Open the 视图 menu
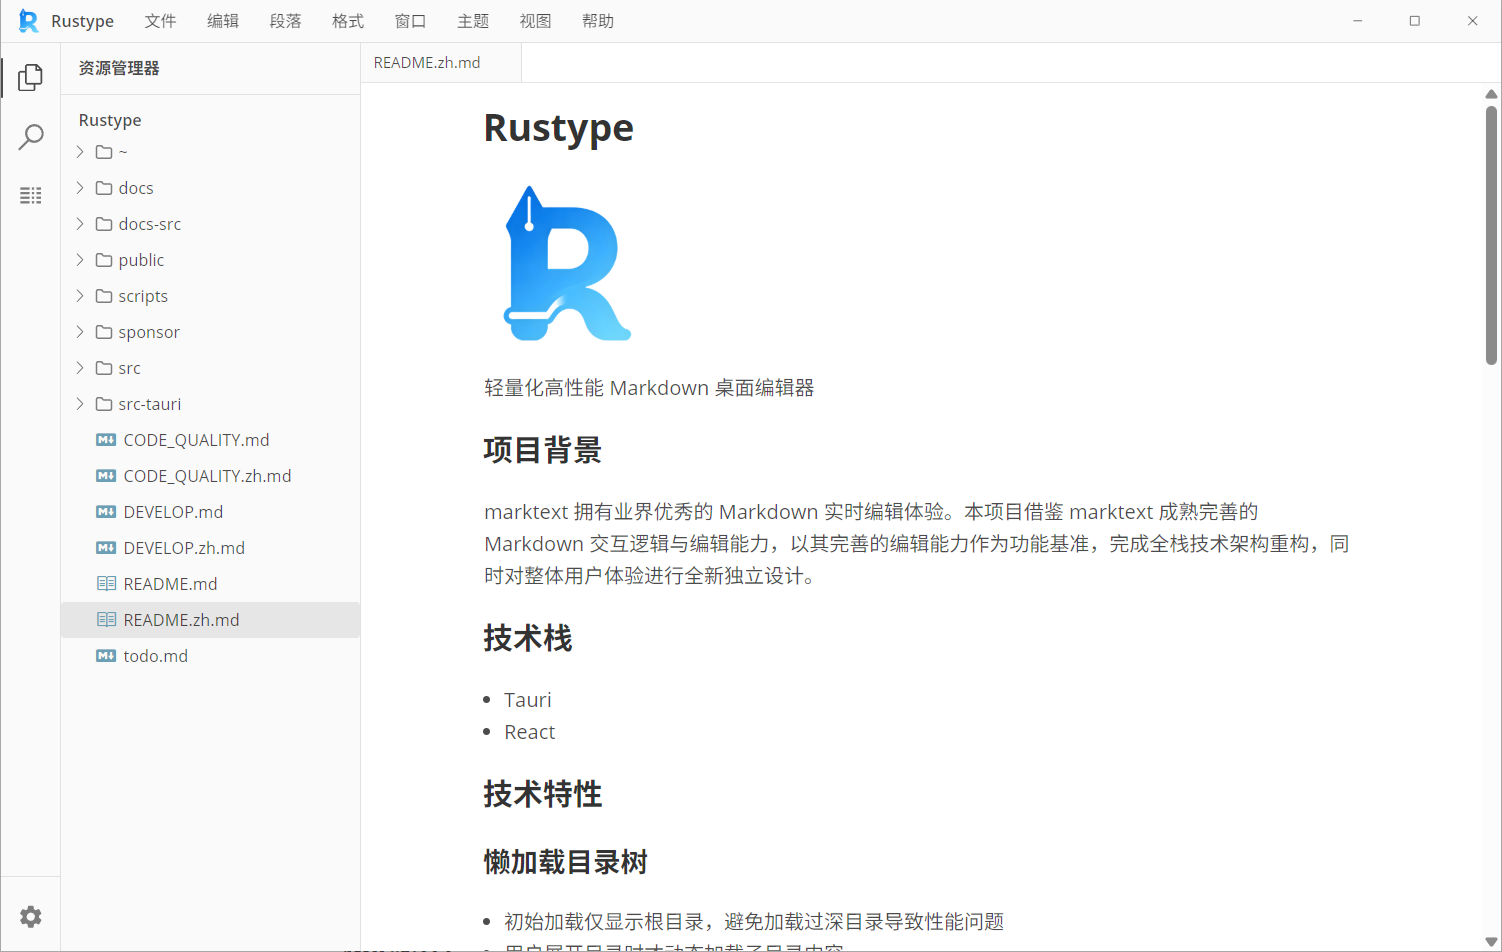The width and height of the screenshot is (1502, 952). click(x=535, y=21)
